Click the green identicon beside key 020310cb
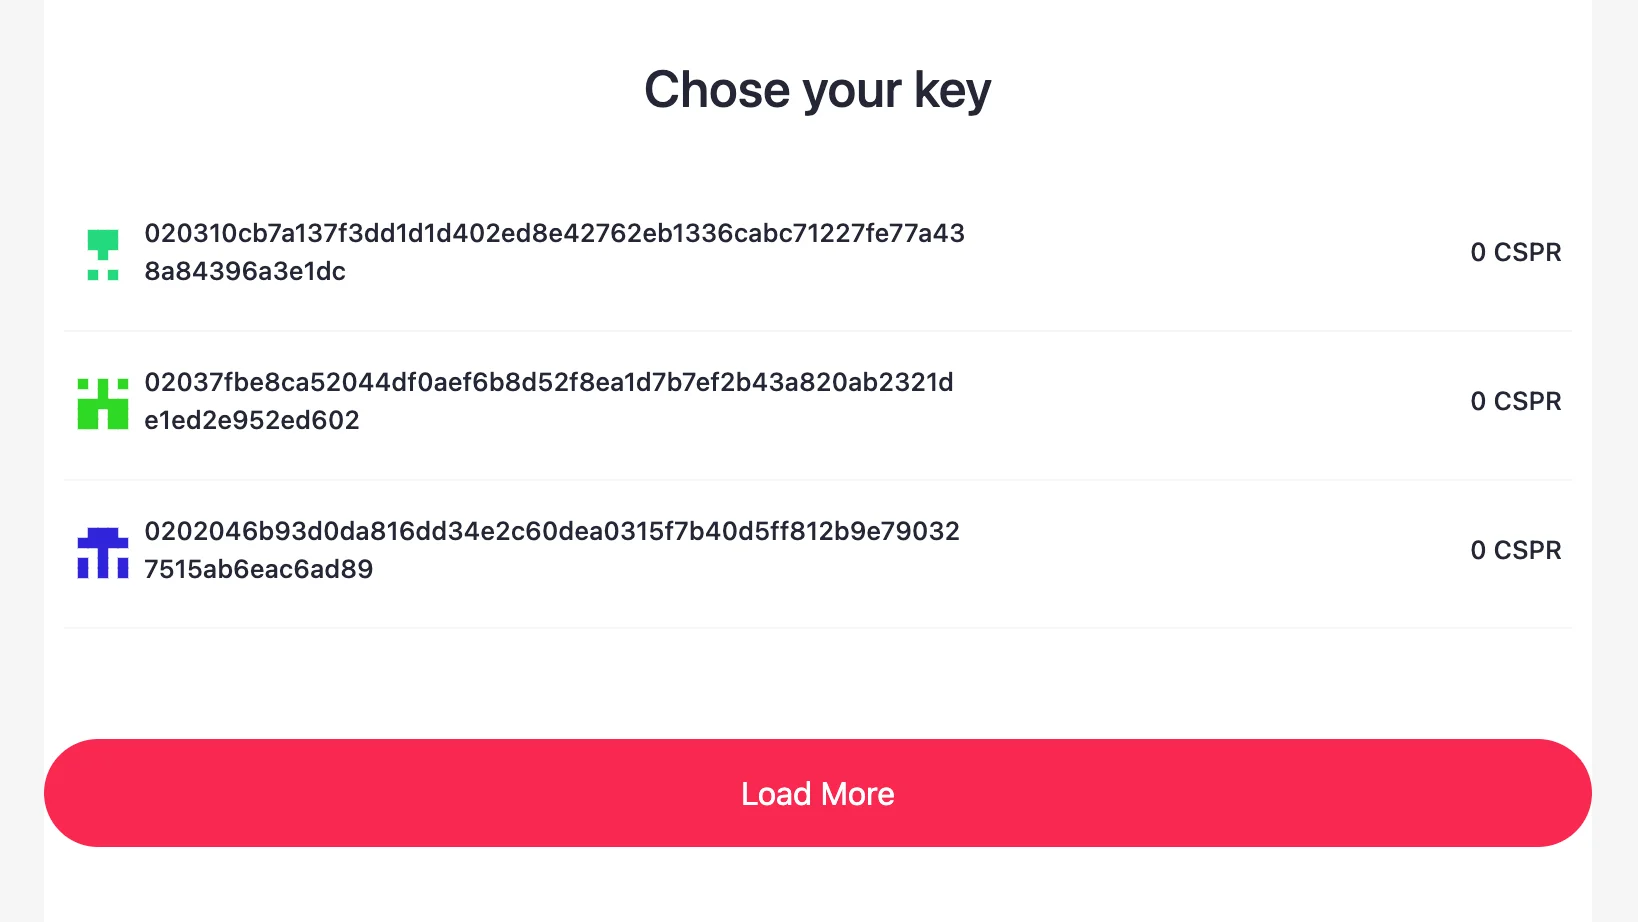Viewport: 1638px width, 922px height. [x=103, y=252]
